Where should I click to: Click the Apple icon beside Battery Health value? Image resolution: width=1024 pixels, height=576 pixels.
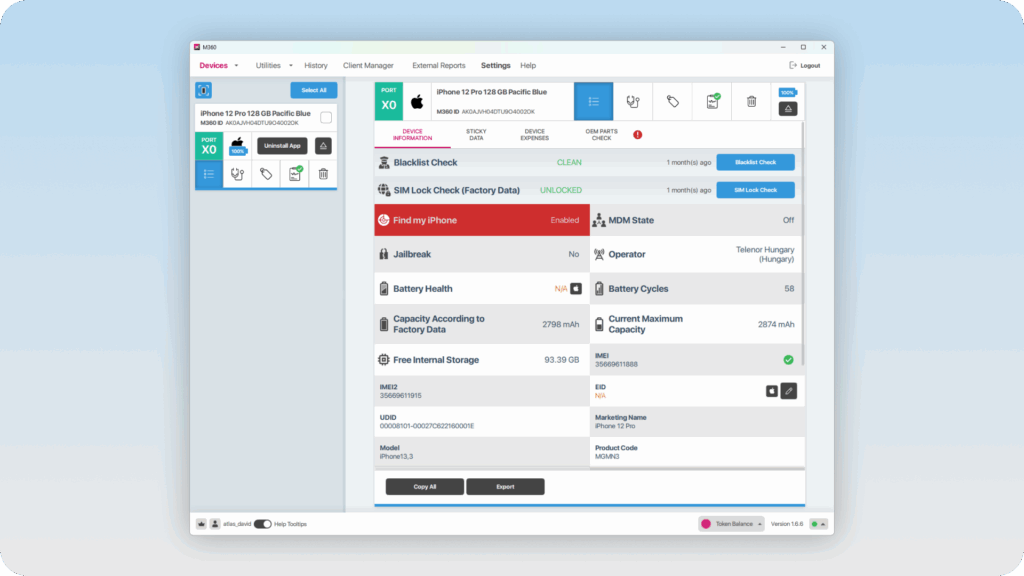576,289
